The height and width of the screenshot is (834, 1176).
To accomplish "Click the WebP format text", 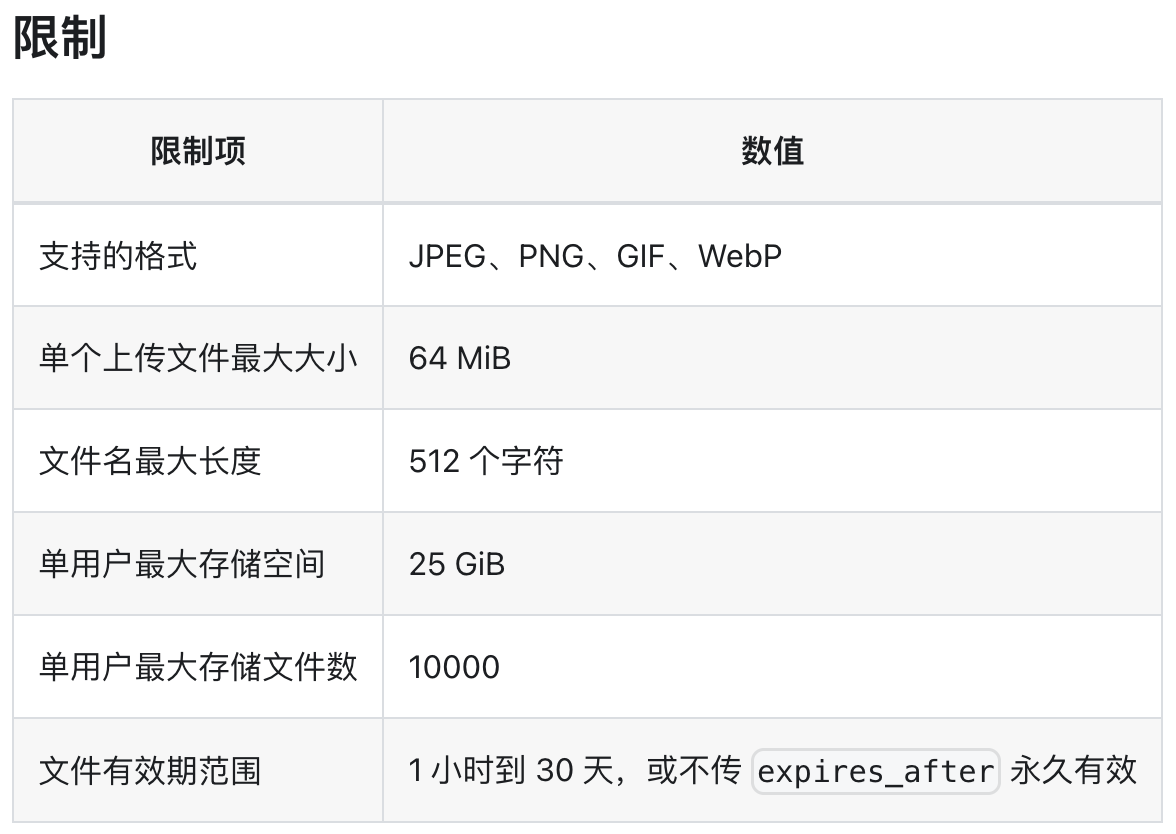I will click(x=740, y=256).
